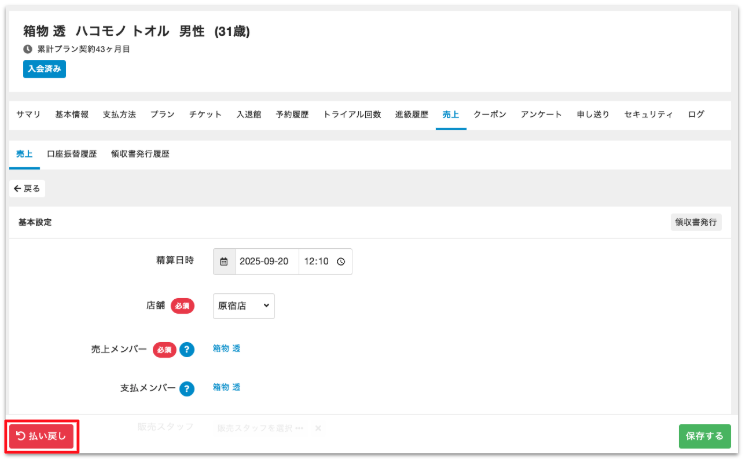
Task: Click the date field showing 2025-09-20
Action: (264, 261)
